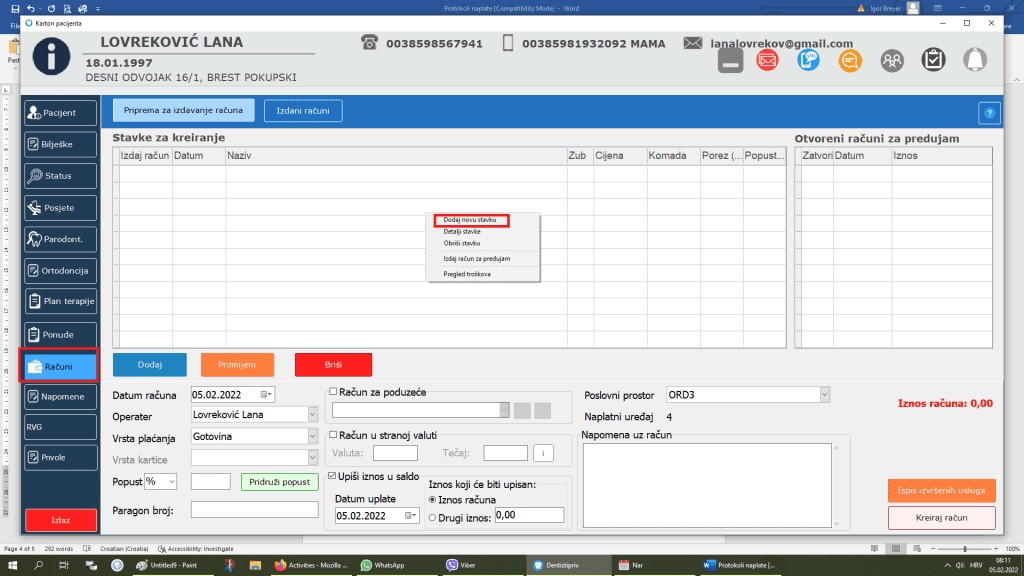
Task: Expand the Vrsta kartice dropdown
Action: 312,459
